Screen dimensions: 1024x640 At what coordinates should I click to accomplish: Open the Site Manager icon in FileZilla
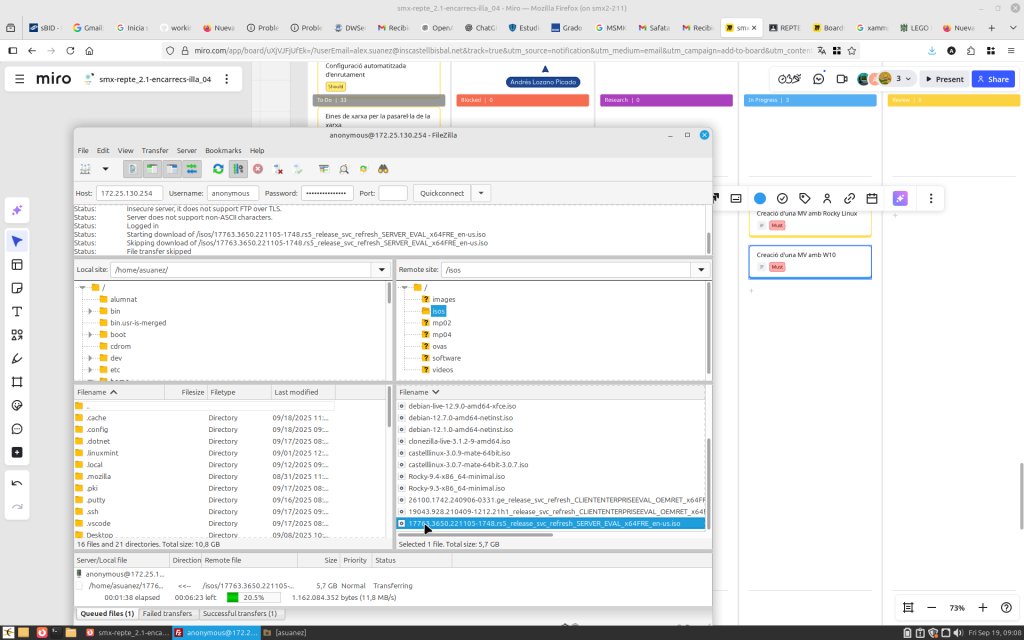[85, 169]
